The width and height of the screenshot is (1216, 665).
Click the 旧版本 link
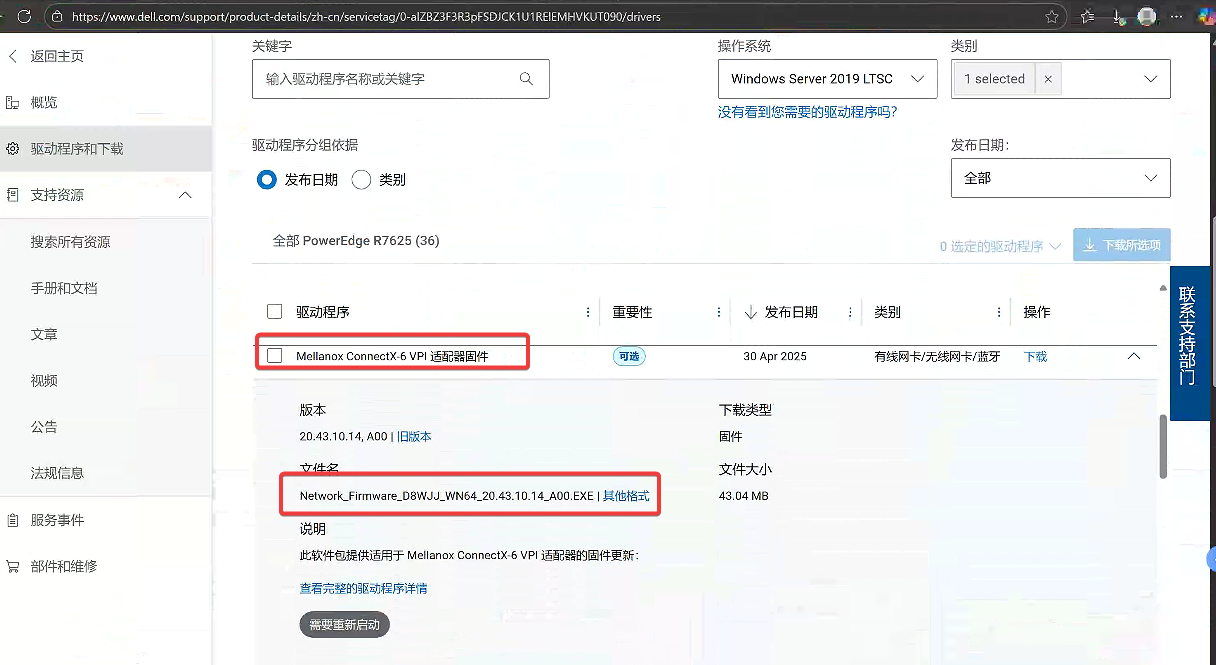point(414,437)
